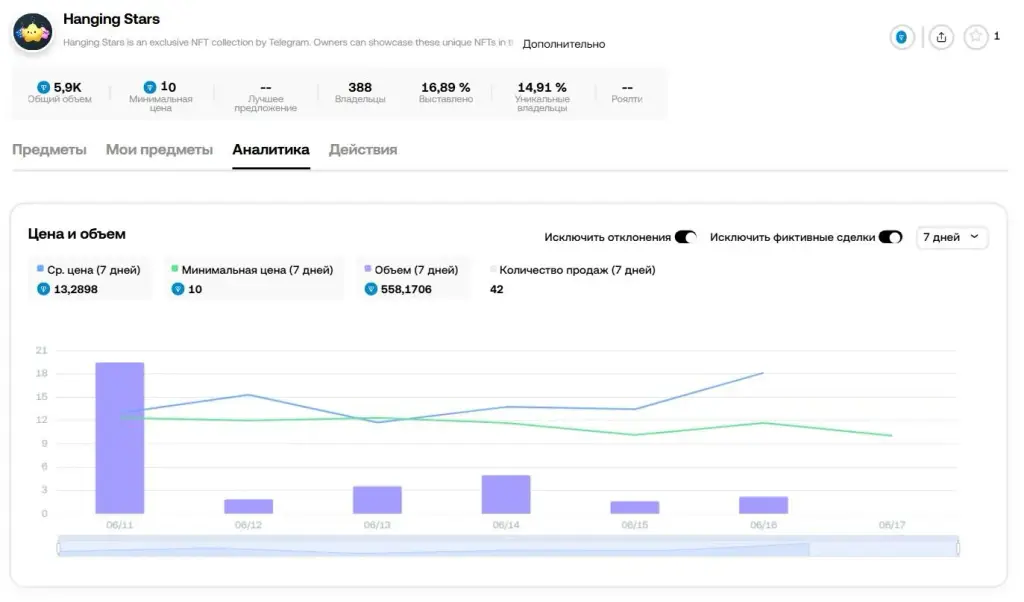Toggle Исключить отклонения switch
1024x602 pixels.
click(686, 237)
